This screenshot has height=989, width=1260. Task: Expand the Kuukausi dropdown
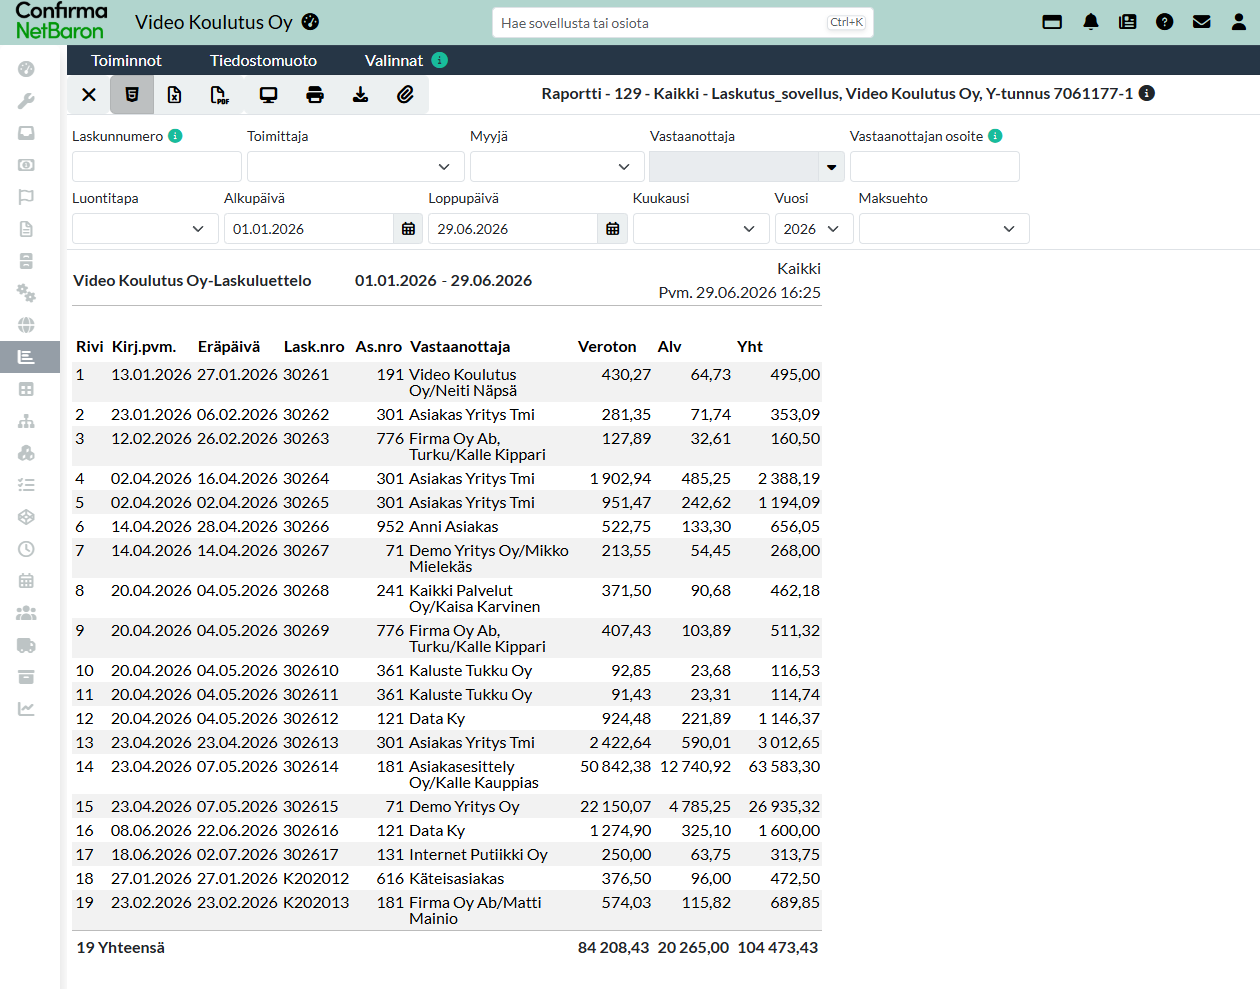click(x=701, y=229)
